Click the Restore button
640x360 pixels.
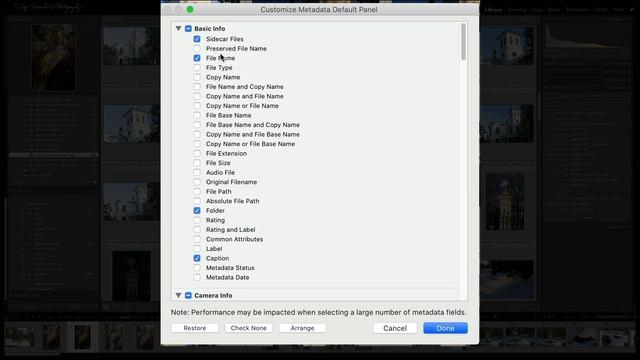pos(195,328)
